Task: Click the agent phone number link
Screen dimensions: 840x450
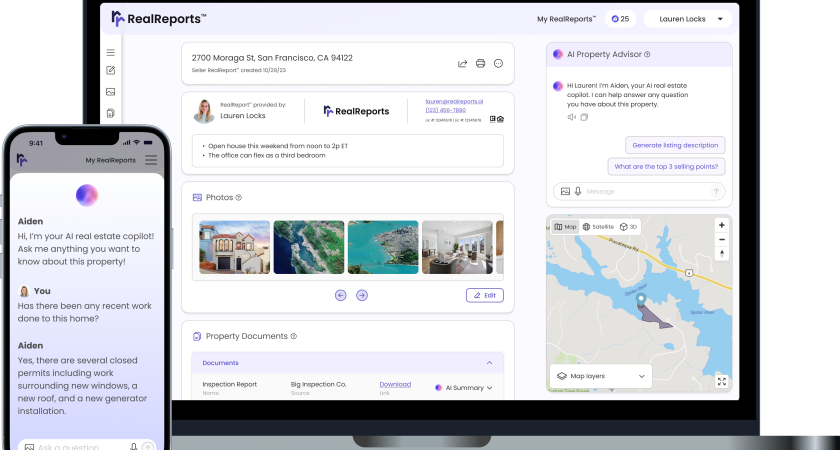Action: coord(445,110)
